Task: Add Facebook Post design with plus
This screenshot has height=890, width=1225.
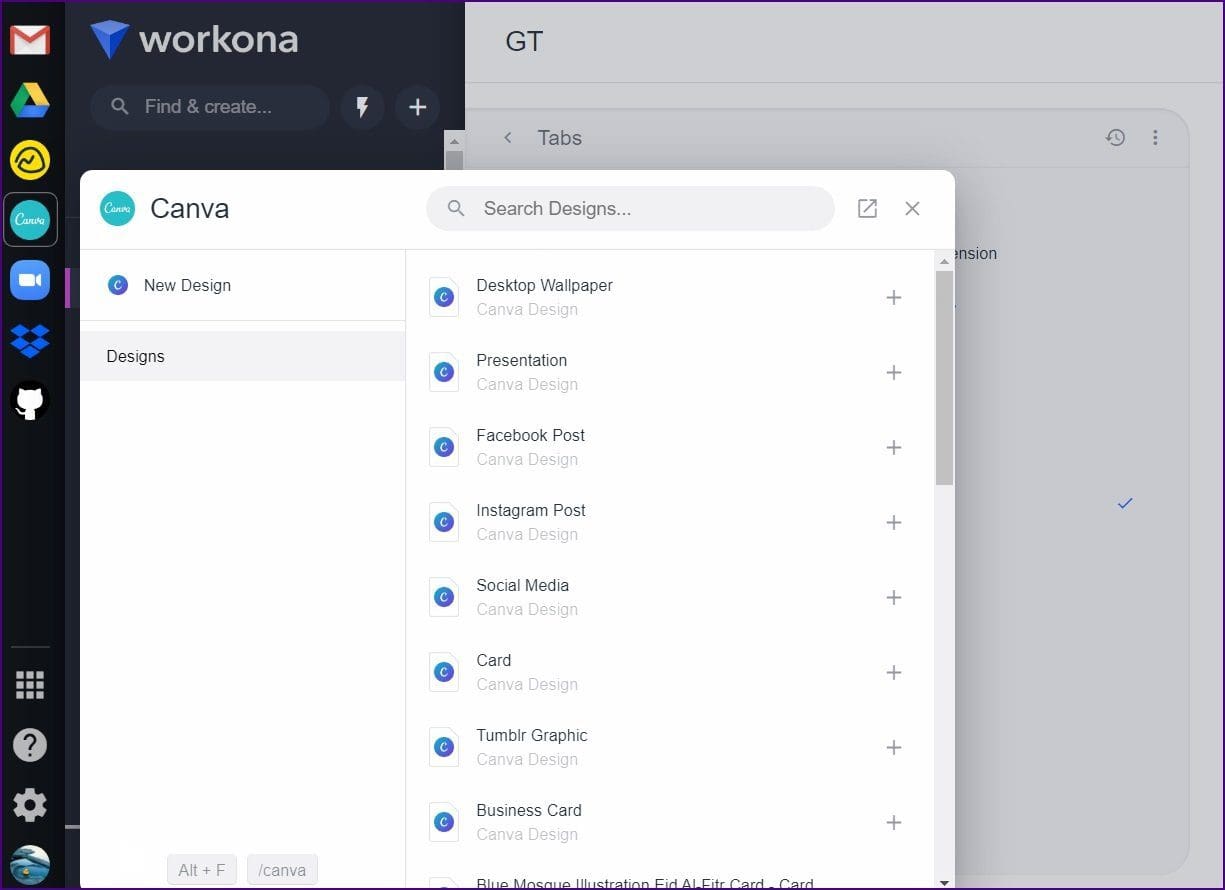Action: point(894,447)
